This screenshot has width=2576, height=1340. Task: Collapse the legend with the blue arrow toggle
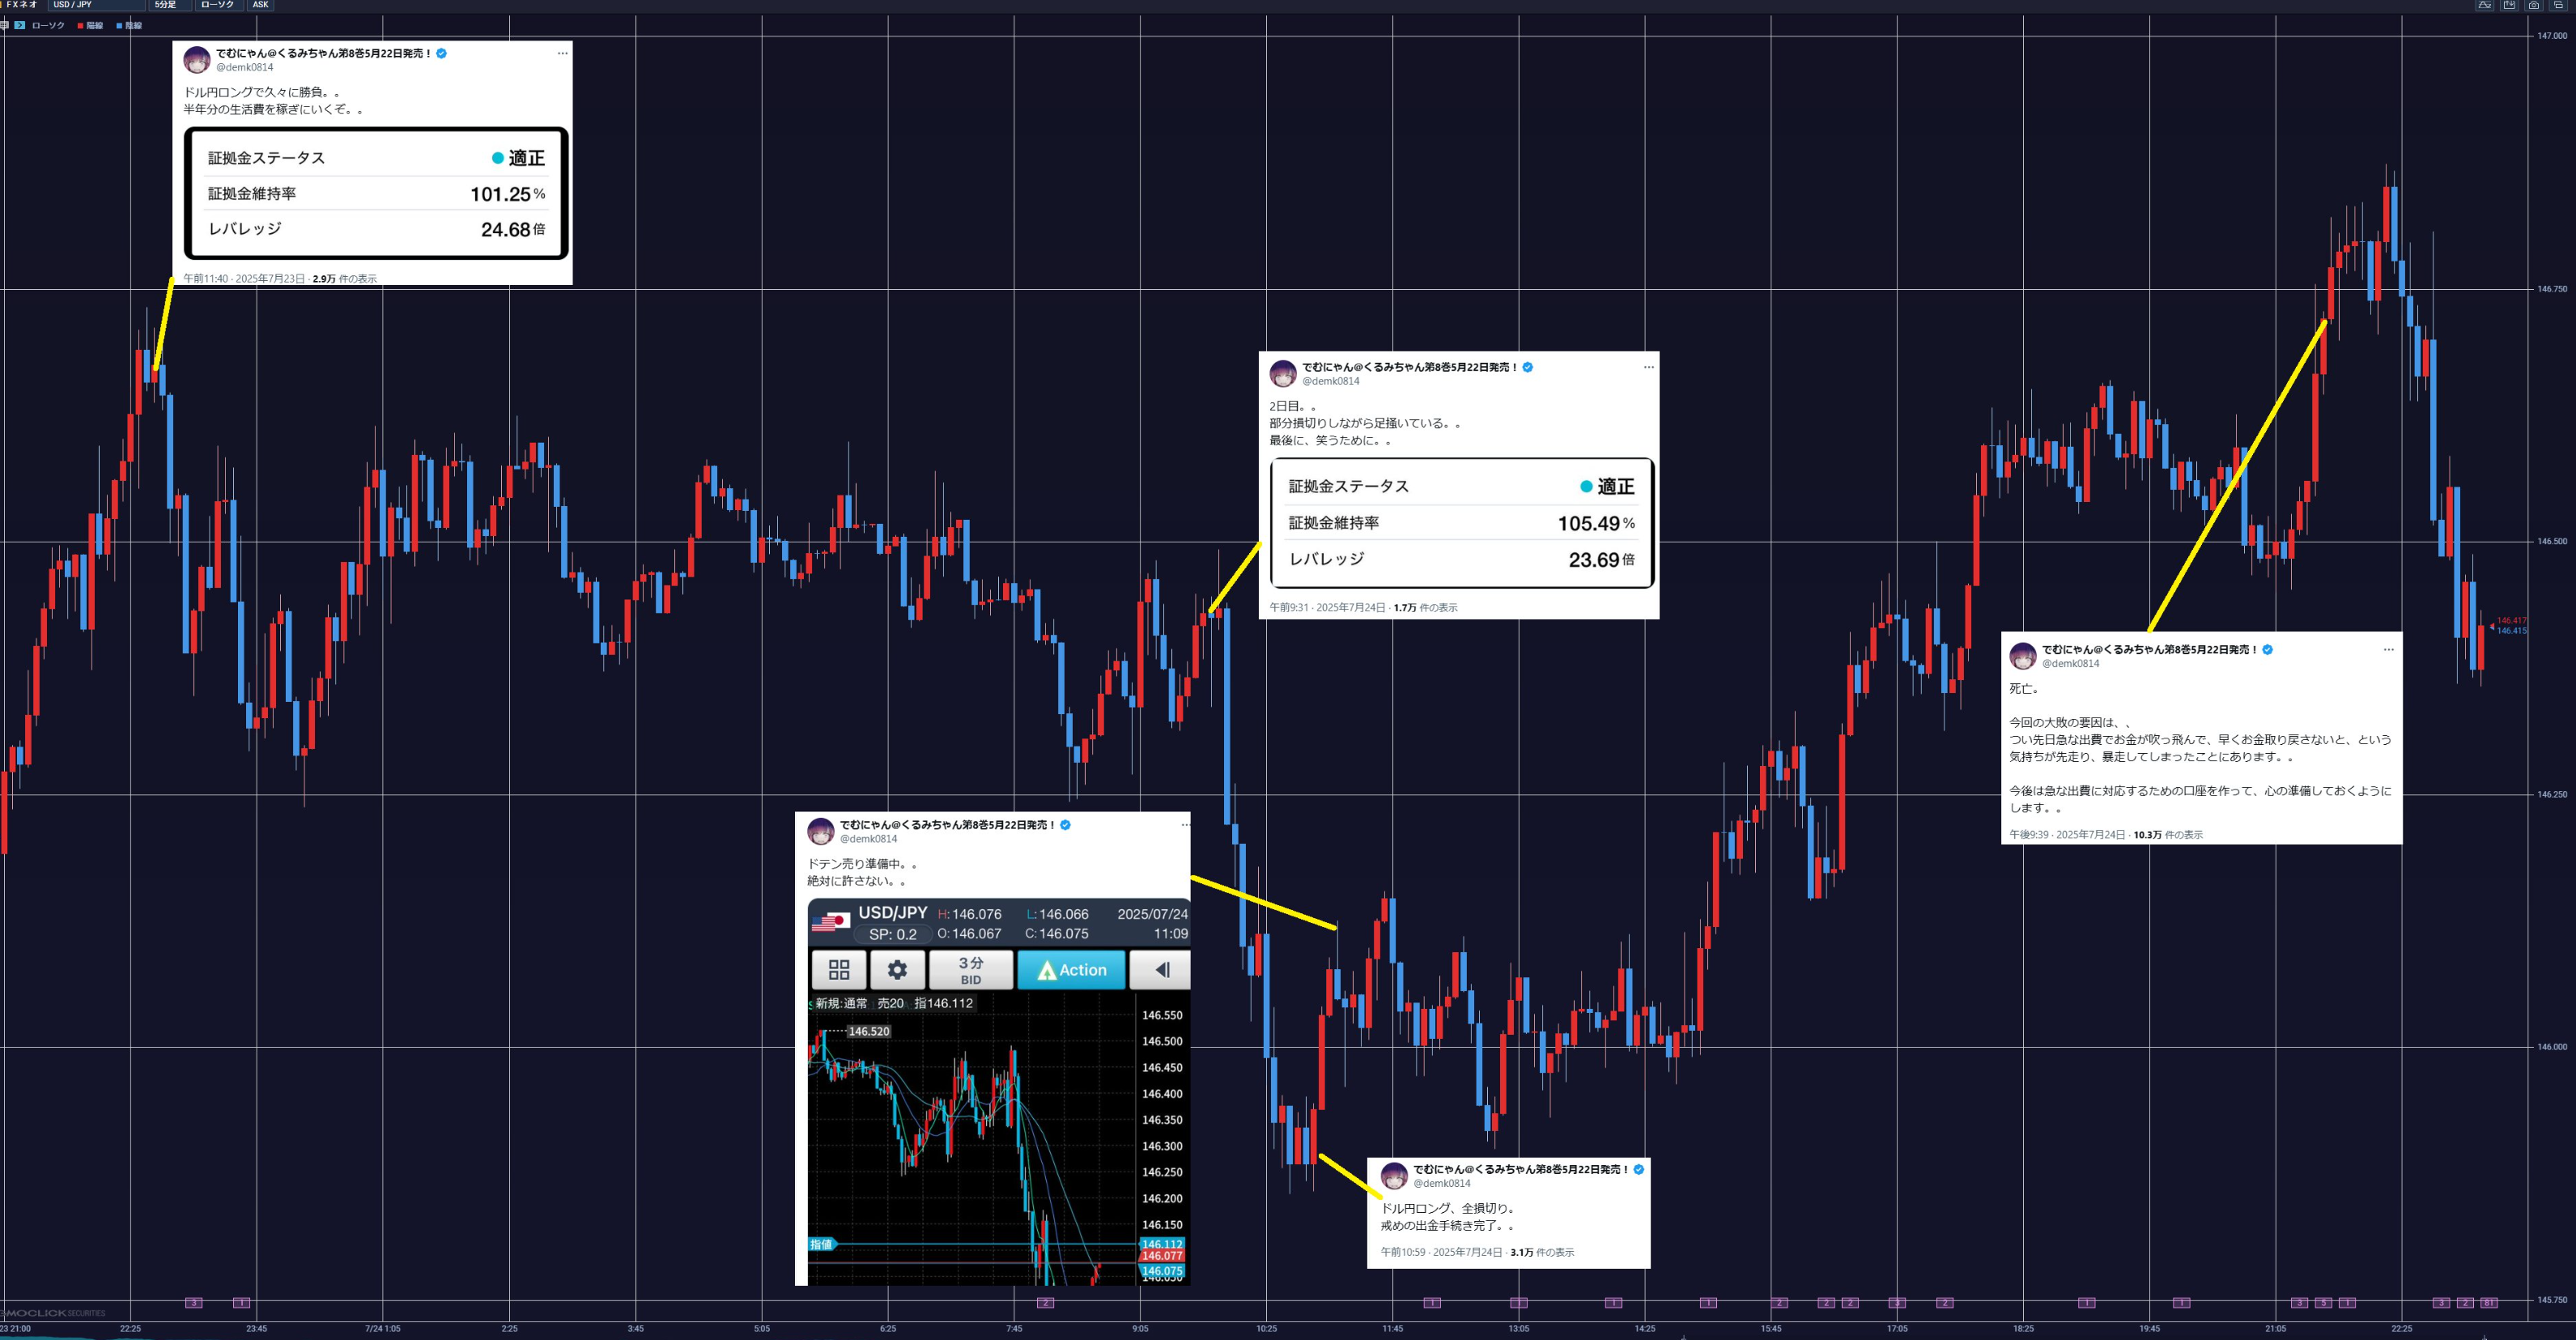(x=20, y=25)
